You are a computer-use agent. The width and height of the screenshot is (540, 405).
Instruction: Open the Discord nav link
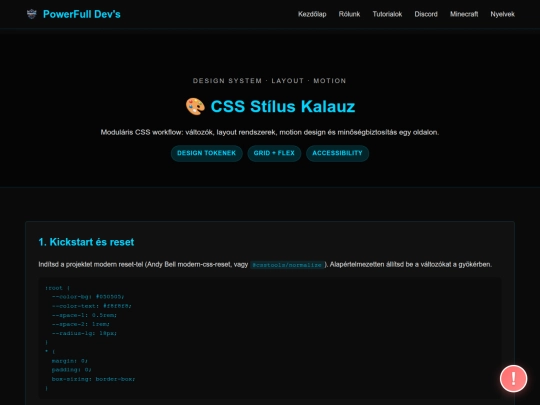coord(426,14)
